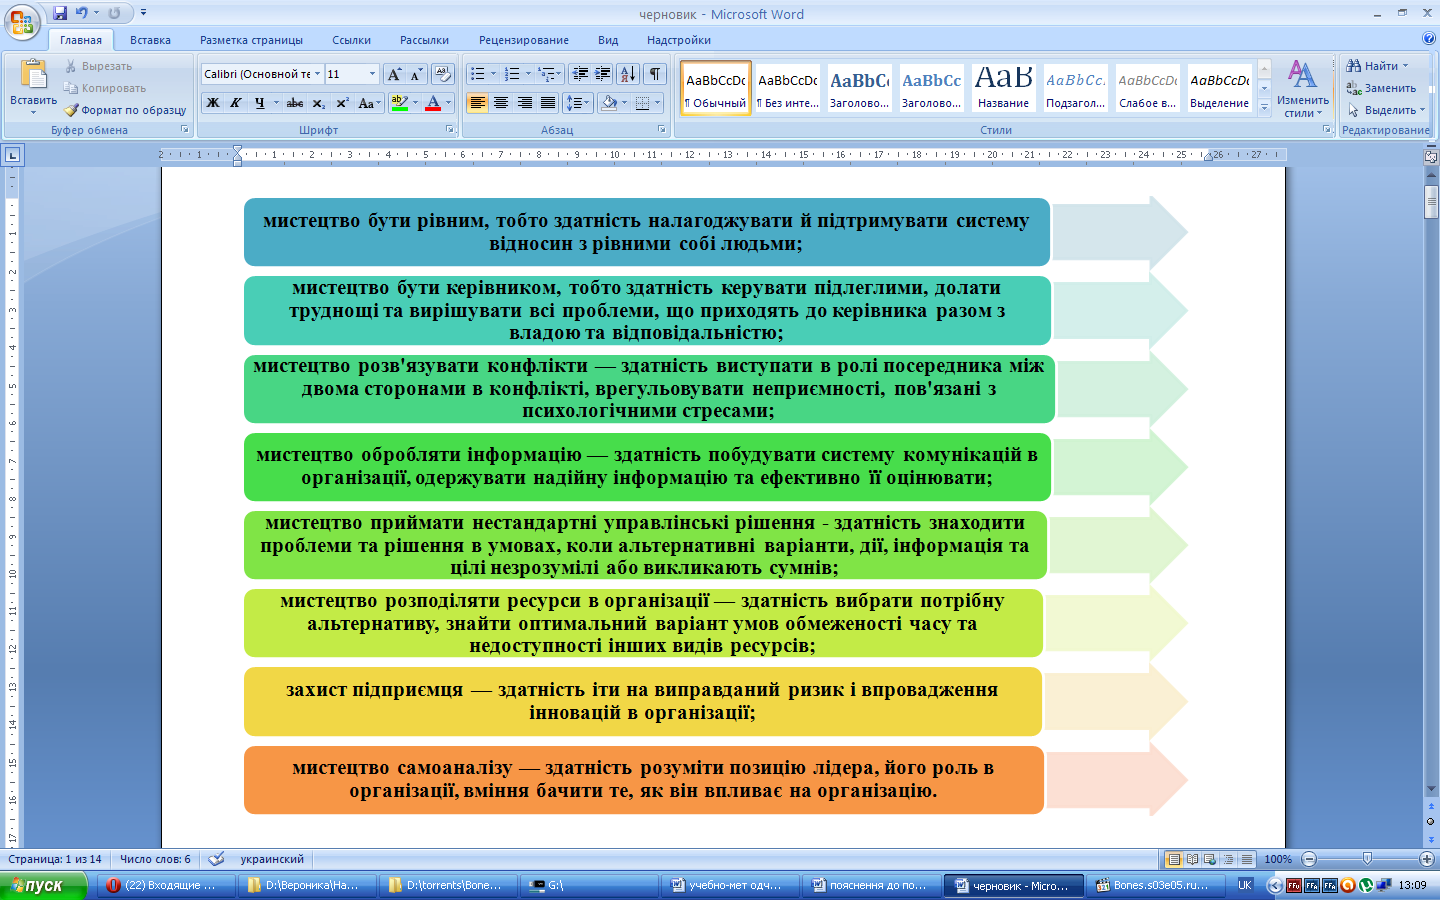Open the Вид tab
This screenshot has width=1440, height=900.
point(608,40)
